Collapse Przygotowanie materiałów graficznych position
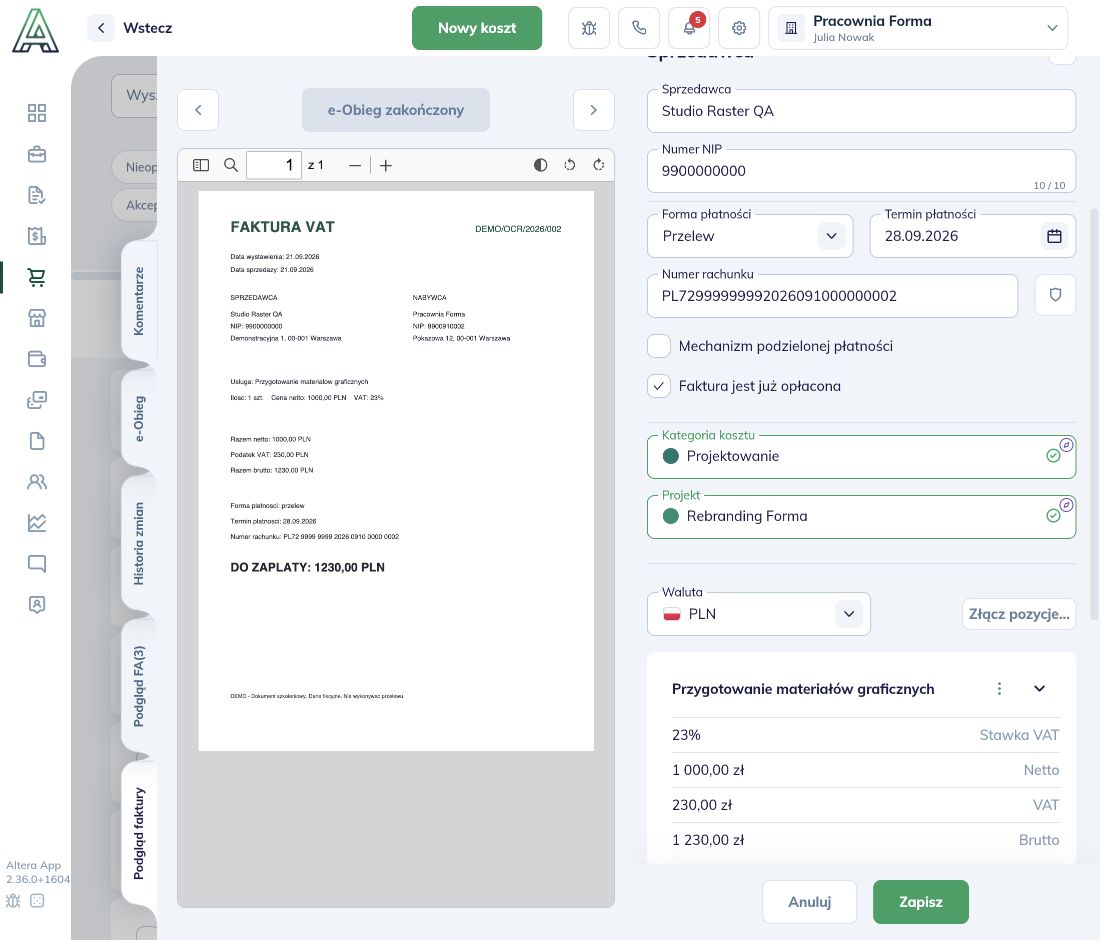 (1040, 689)
